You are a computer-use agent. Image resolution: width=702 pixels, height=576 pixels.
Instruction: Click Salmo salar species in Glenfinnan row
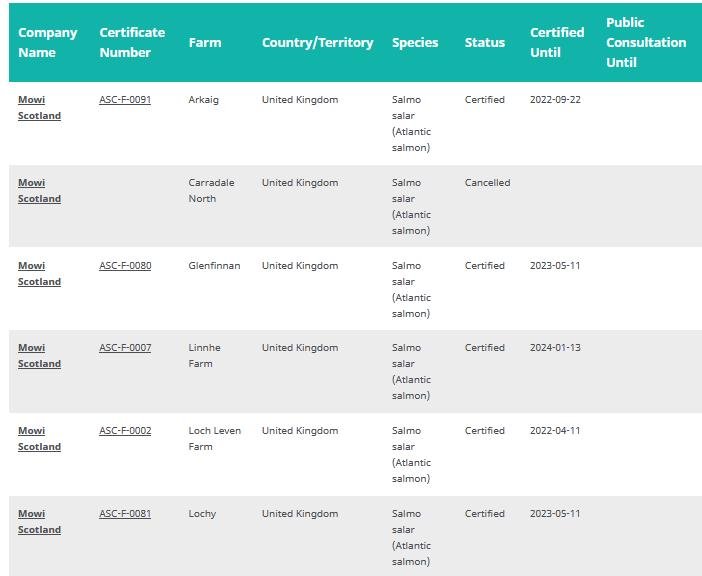tap(411, 290)
